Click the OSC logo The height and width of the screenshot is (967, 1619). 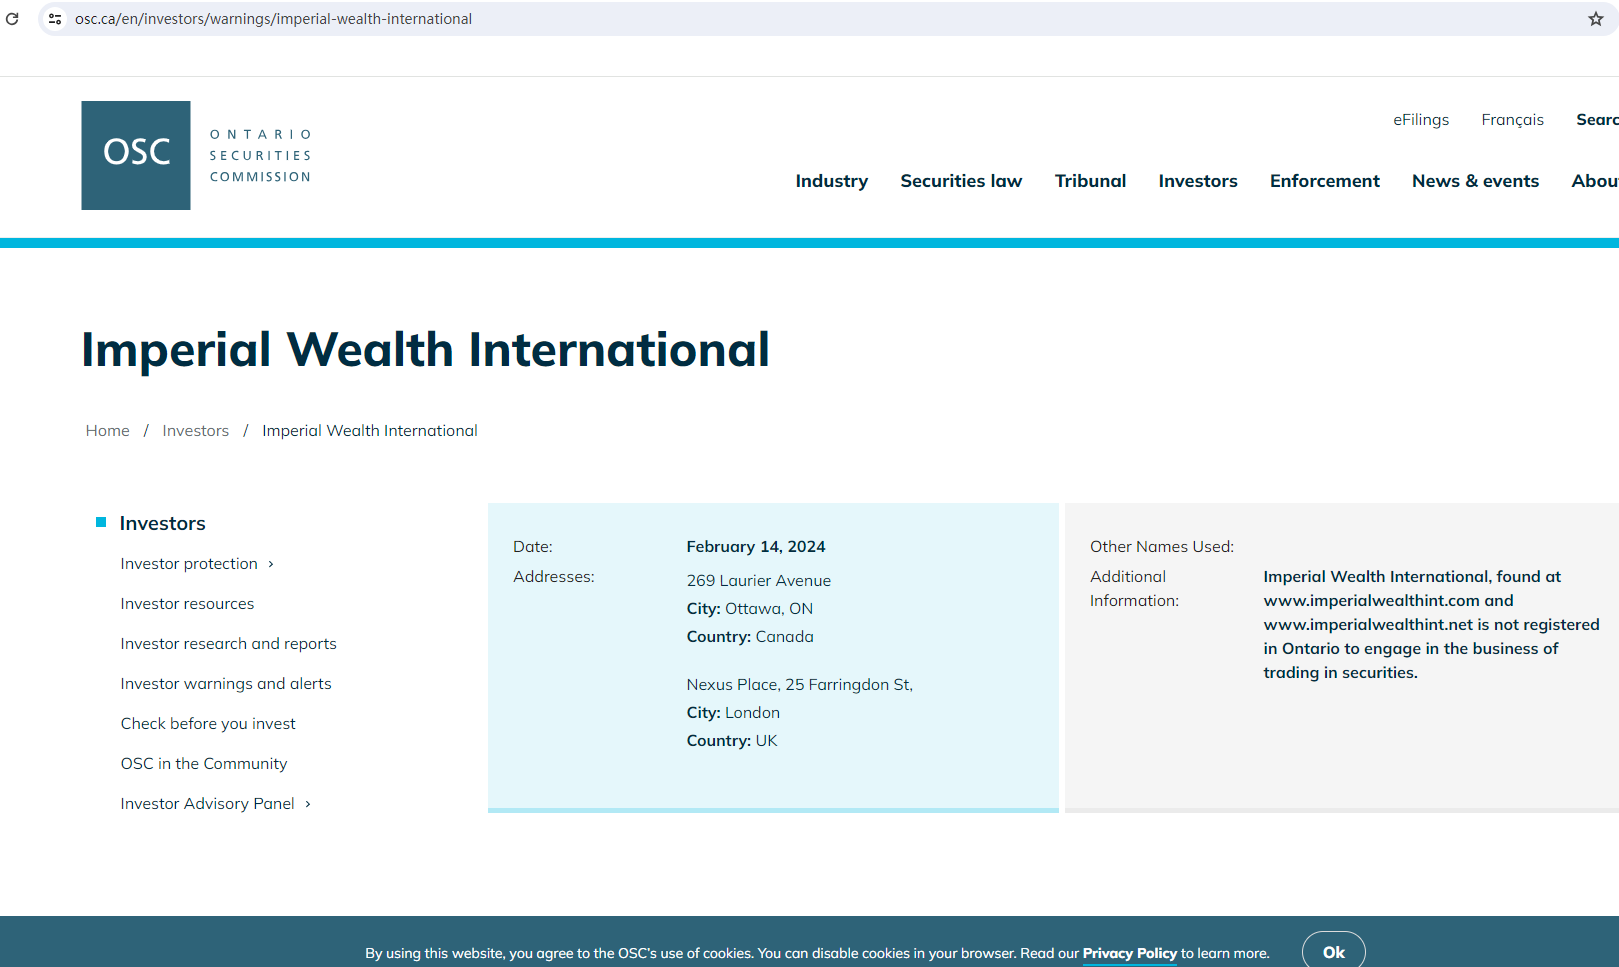[x=136, y=155]
